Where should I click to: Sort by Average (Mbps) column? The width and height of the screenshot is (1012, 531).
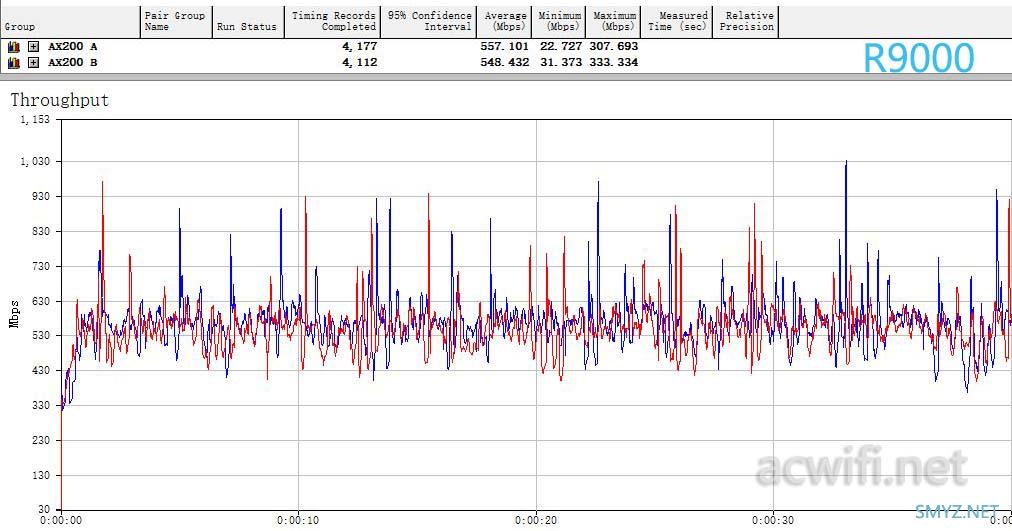pos(505,21)
